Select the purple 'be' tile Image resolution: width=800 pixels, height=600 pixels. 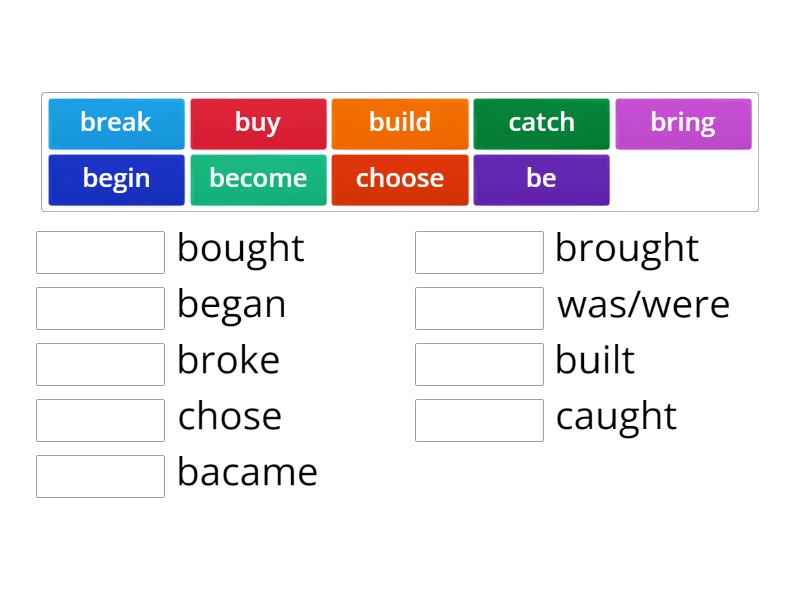(541, 178)
